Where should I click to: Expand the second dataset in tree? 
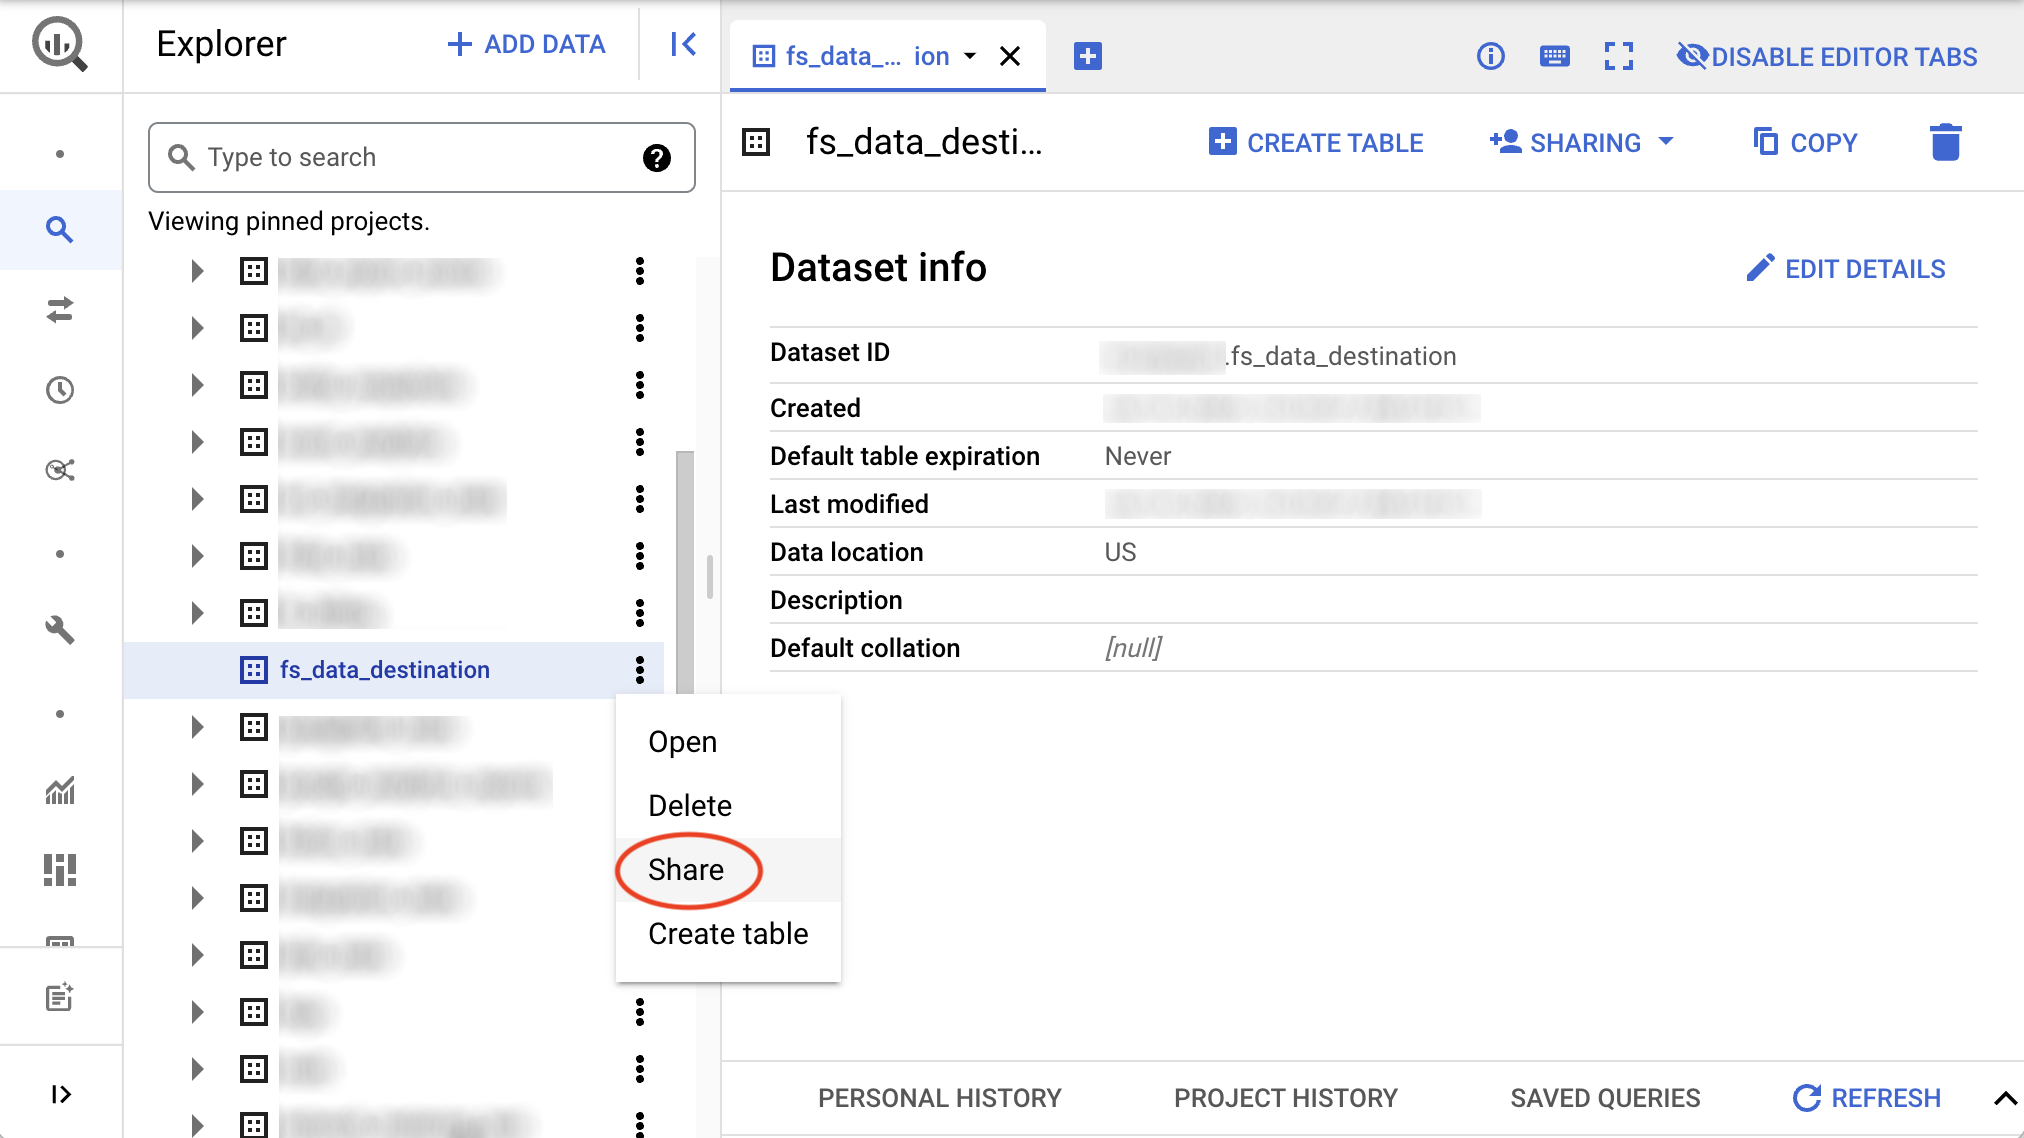pyautogui.click(x=198, y=328)
